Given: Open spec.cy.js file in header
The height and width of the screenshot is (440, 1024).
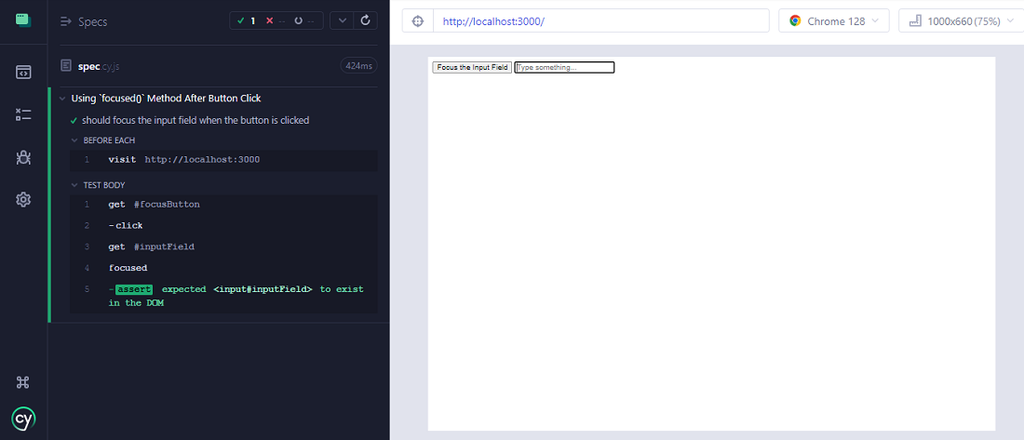Looking at the screenshot, I should pyautogui.click(x=98, y=66).
